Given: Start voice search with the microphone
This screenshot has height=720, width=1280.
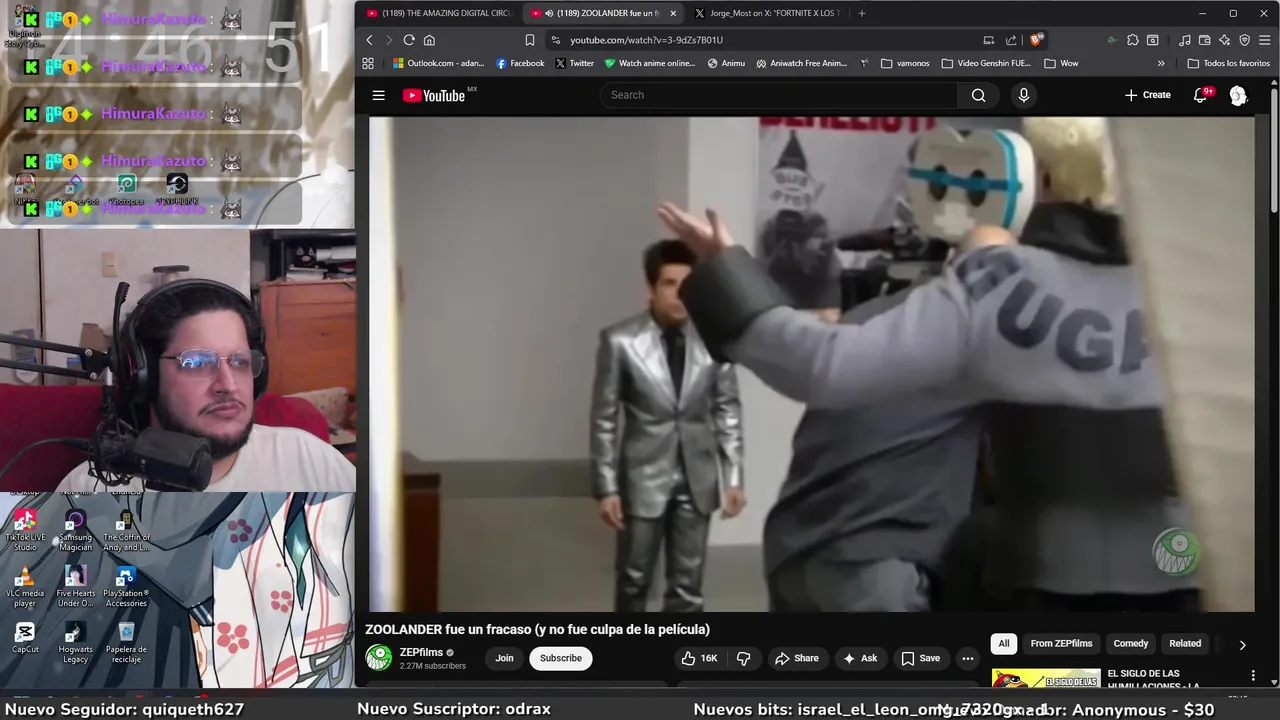Looking at the screenshot, I should [1023, 95].
